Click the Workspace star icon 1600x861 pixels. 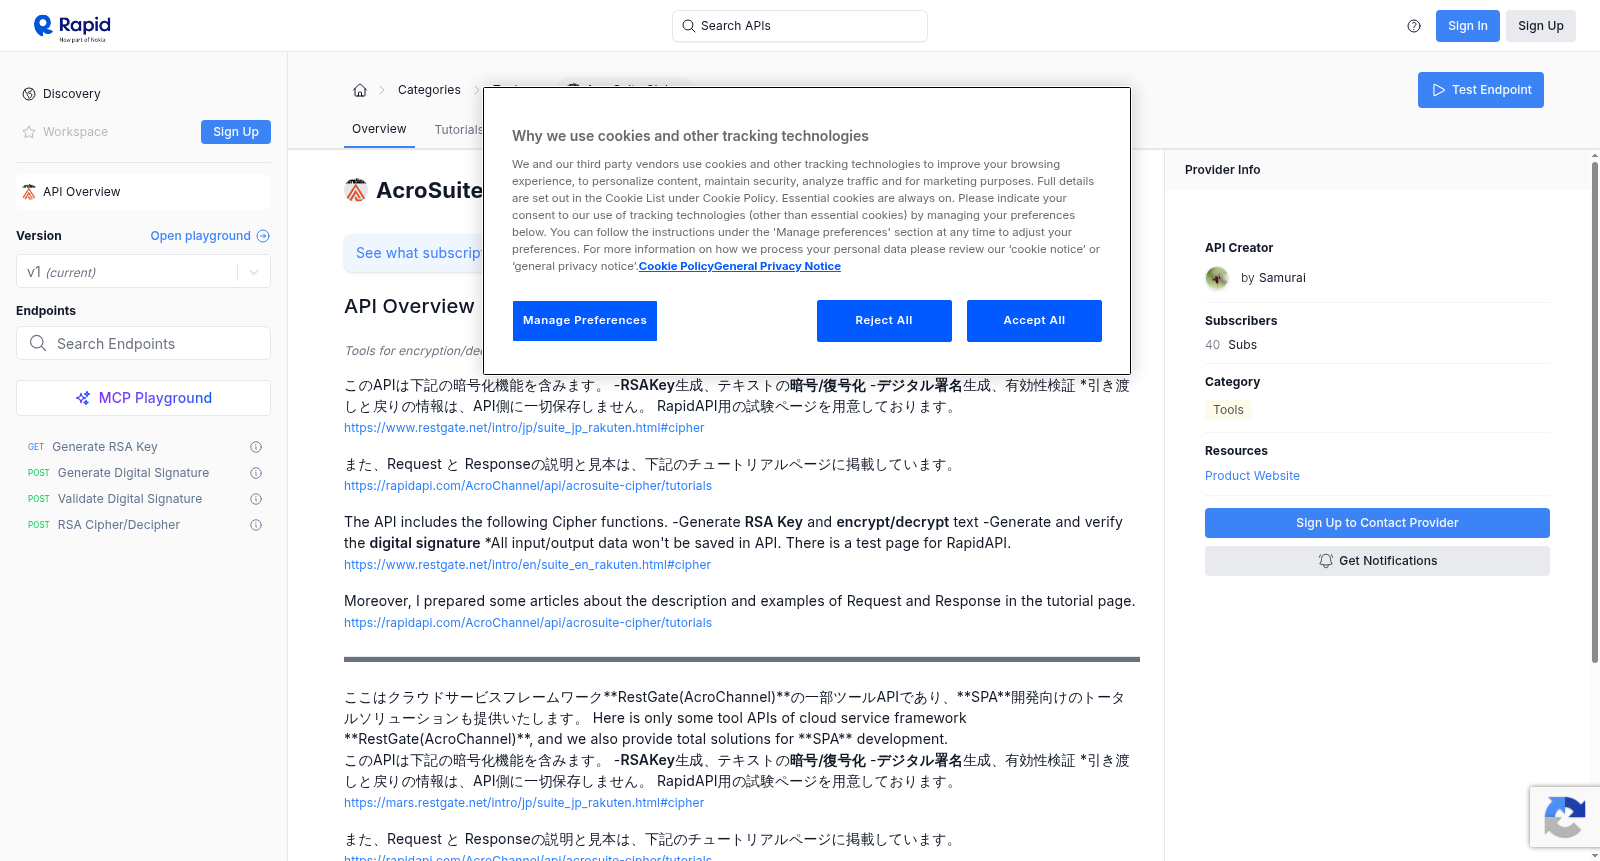click(29, 132)
